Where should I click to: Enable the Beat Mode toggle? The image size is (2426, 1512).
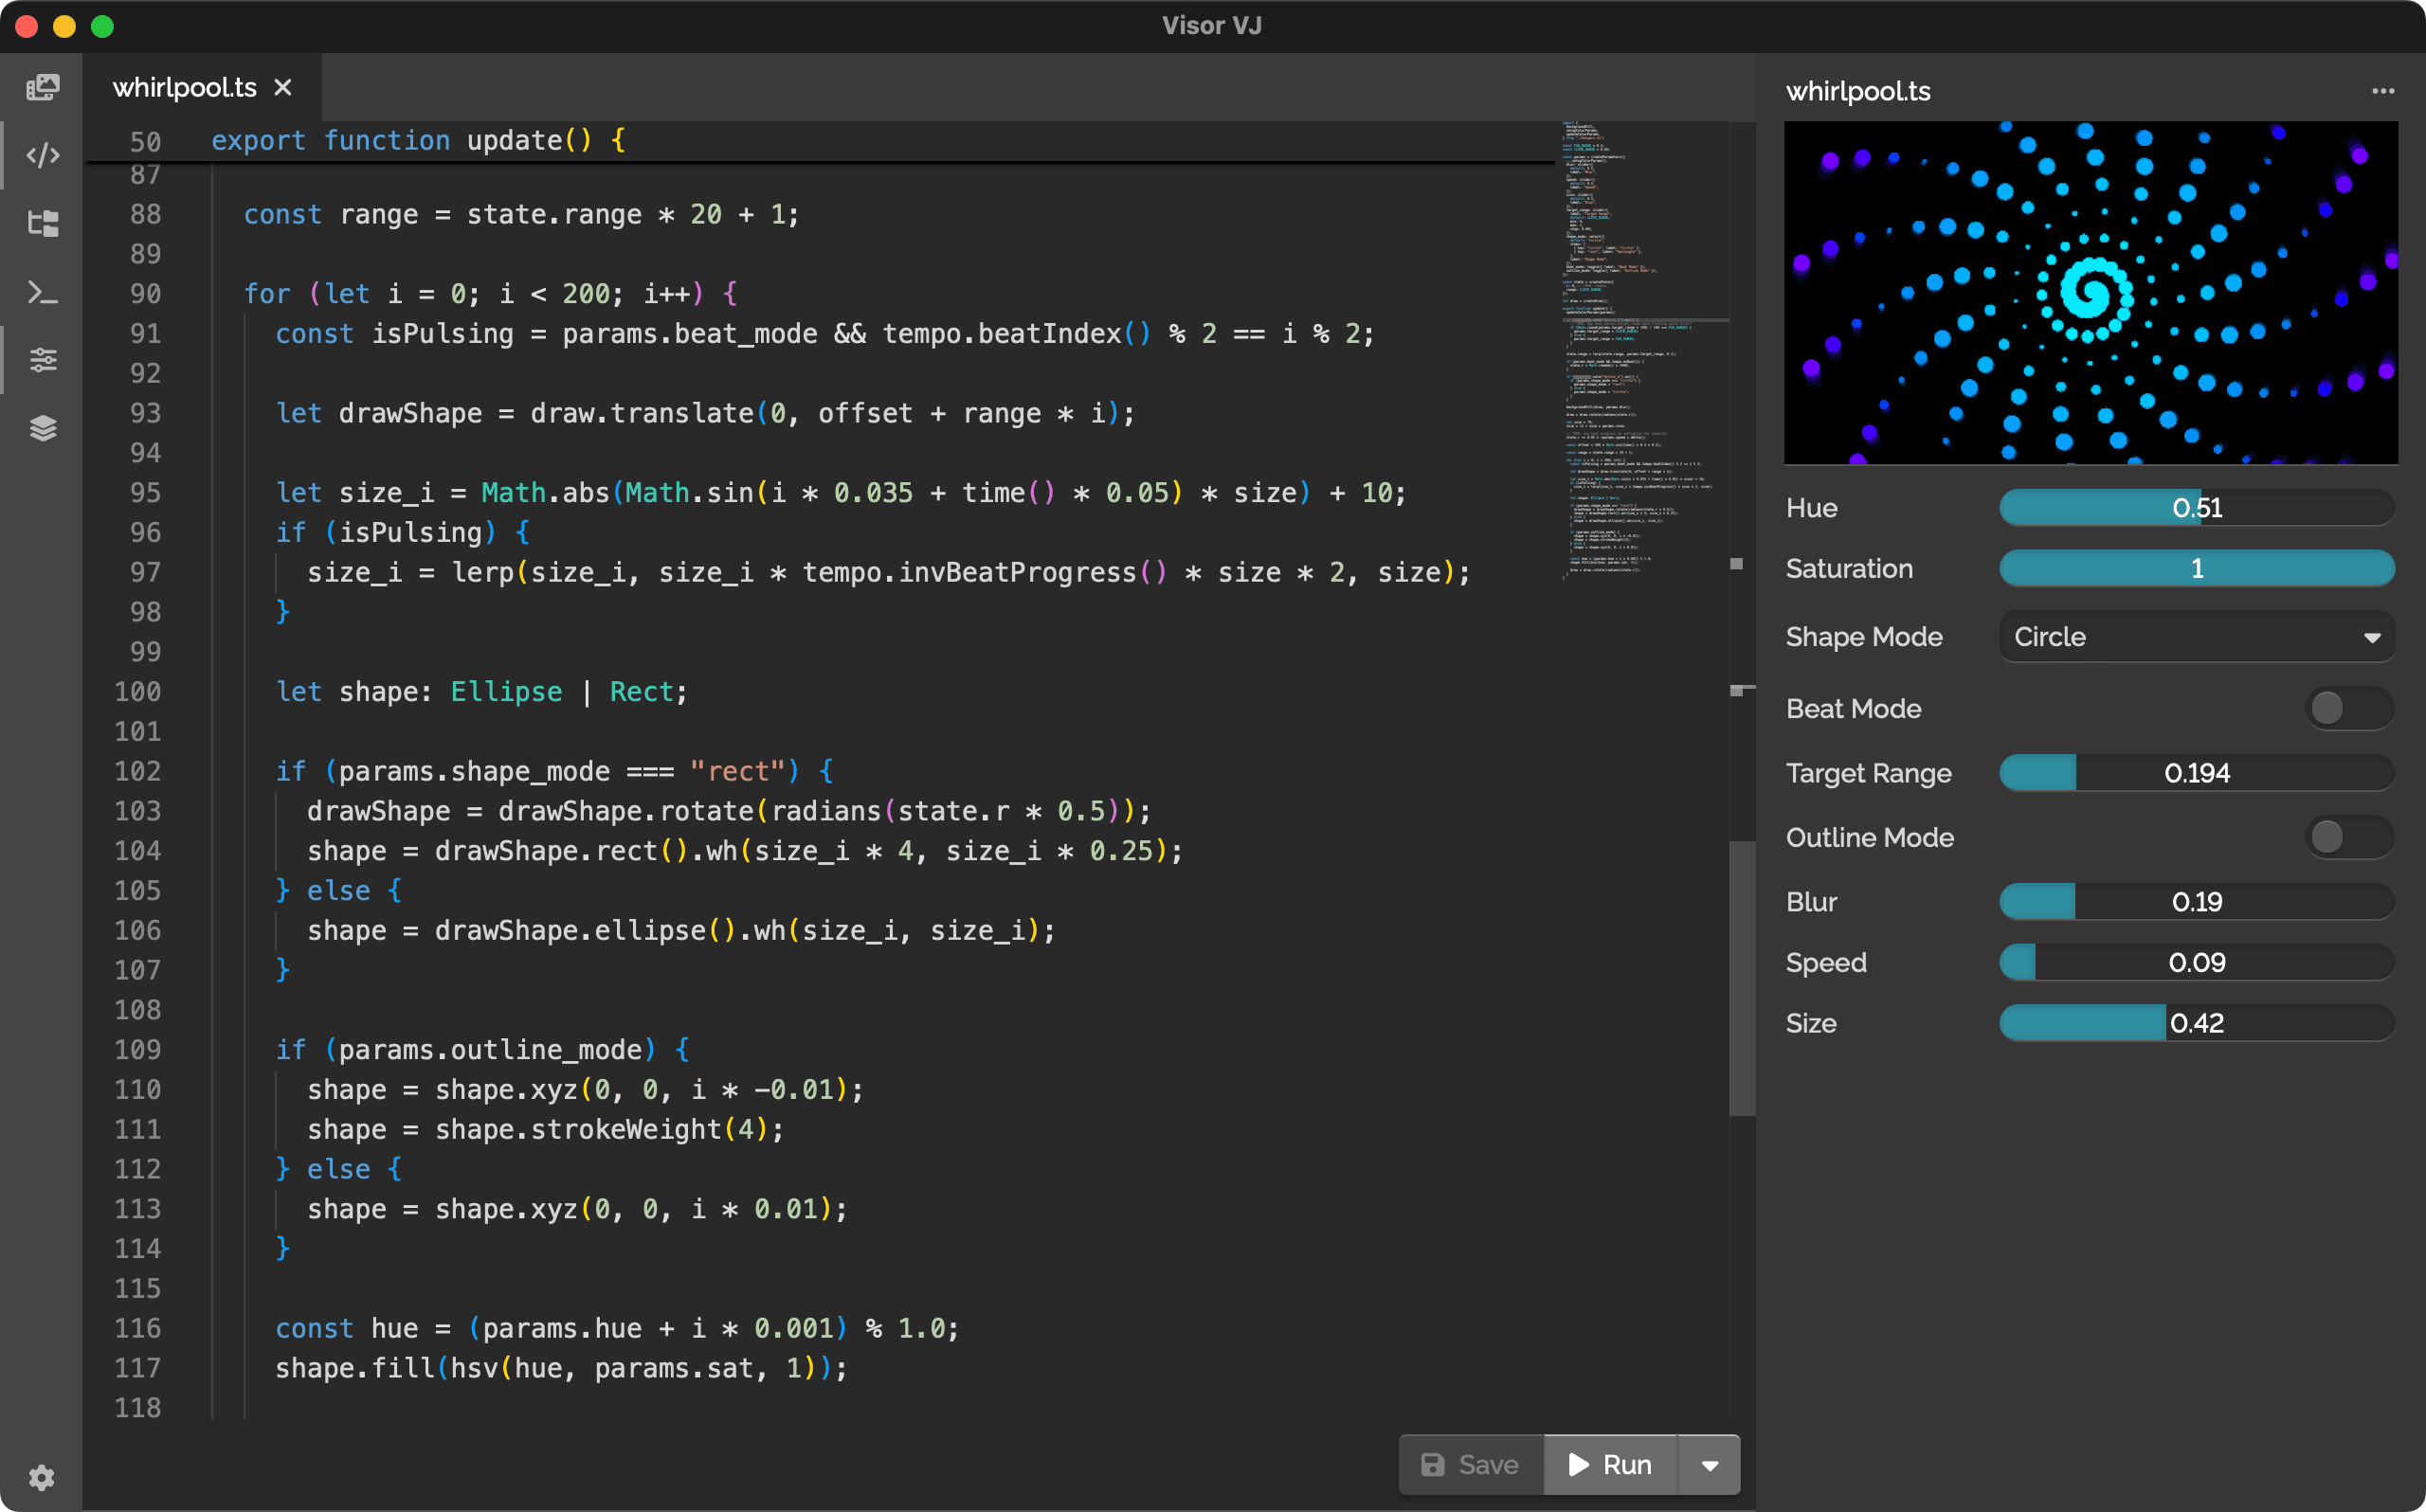tap(2347, 708)
